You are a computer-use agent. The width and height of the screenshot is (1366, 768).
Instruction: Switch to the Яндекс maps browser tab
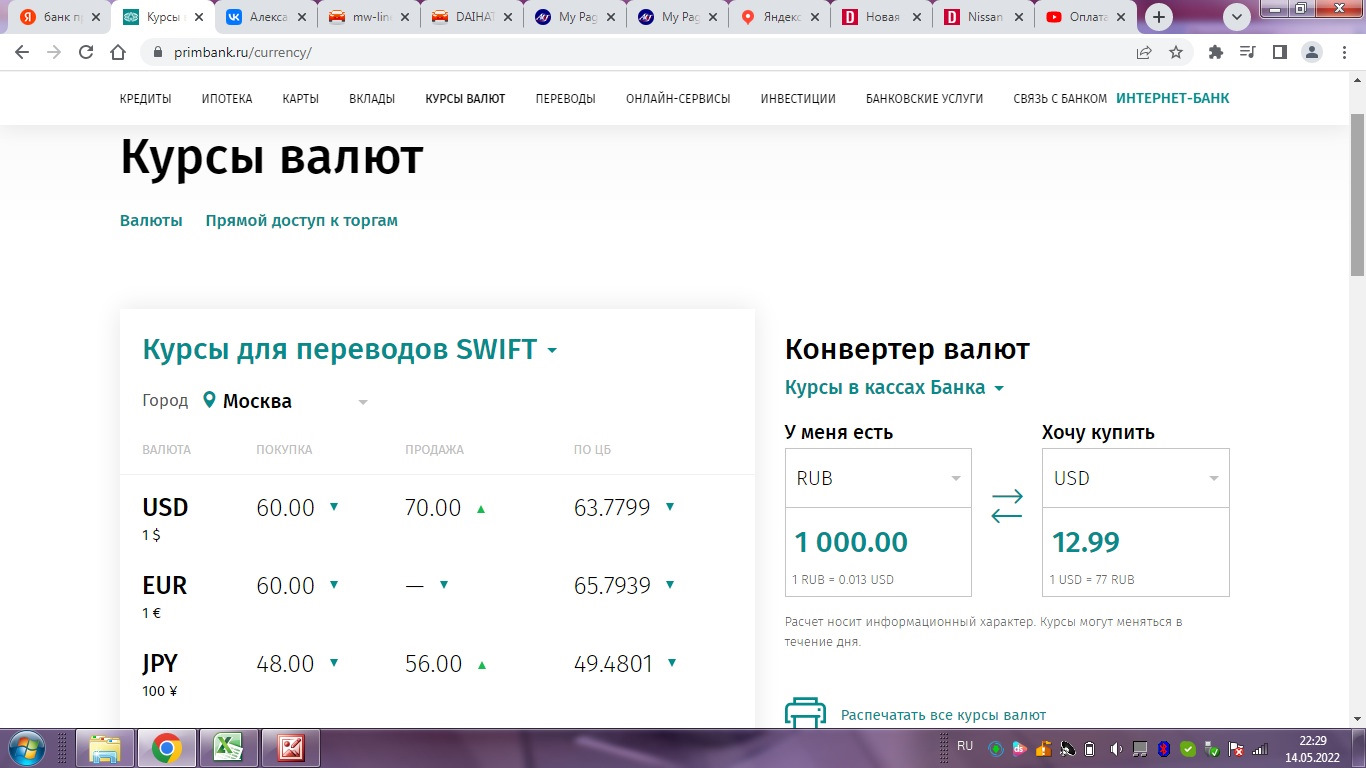pos(779,17)
